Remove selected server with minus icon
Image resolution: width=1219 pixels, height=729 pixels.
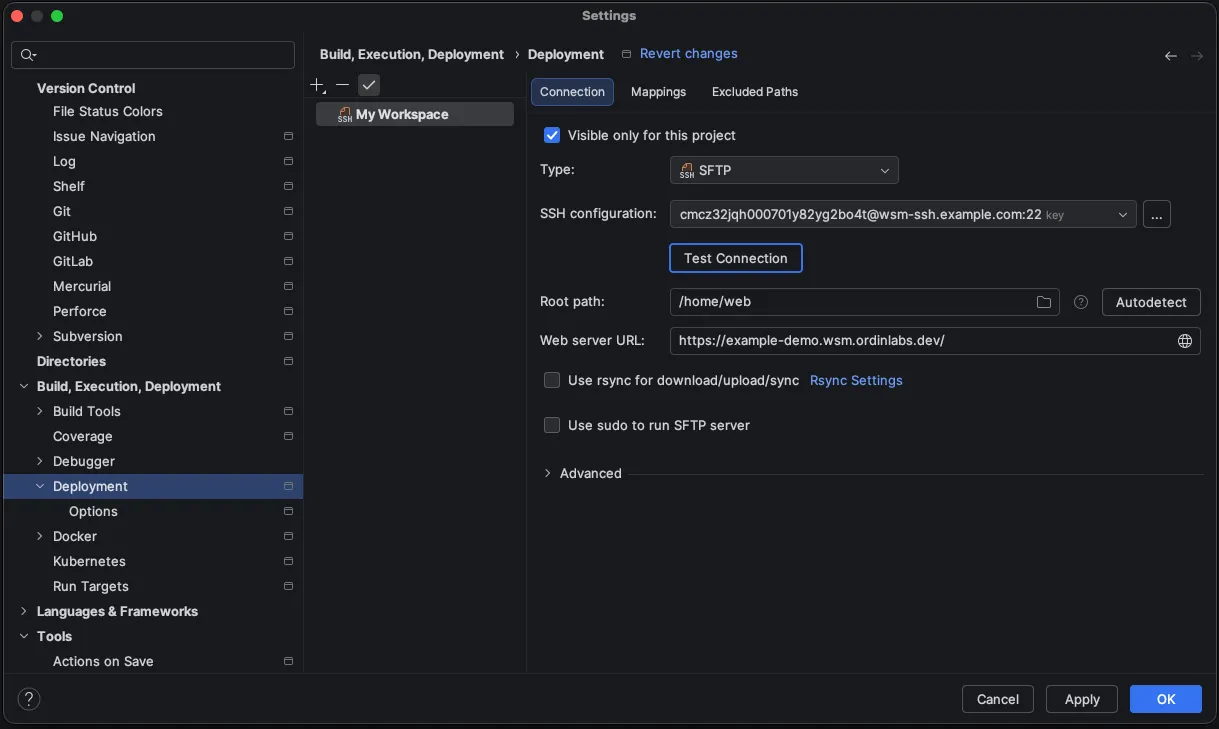[342, 86]
